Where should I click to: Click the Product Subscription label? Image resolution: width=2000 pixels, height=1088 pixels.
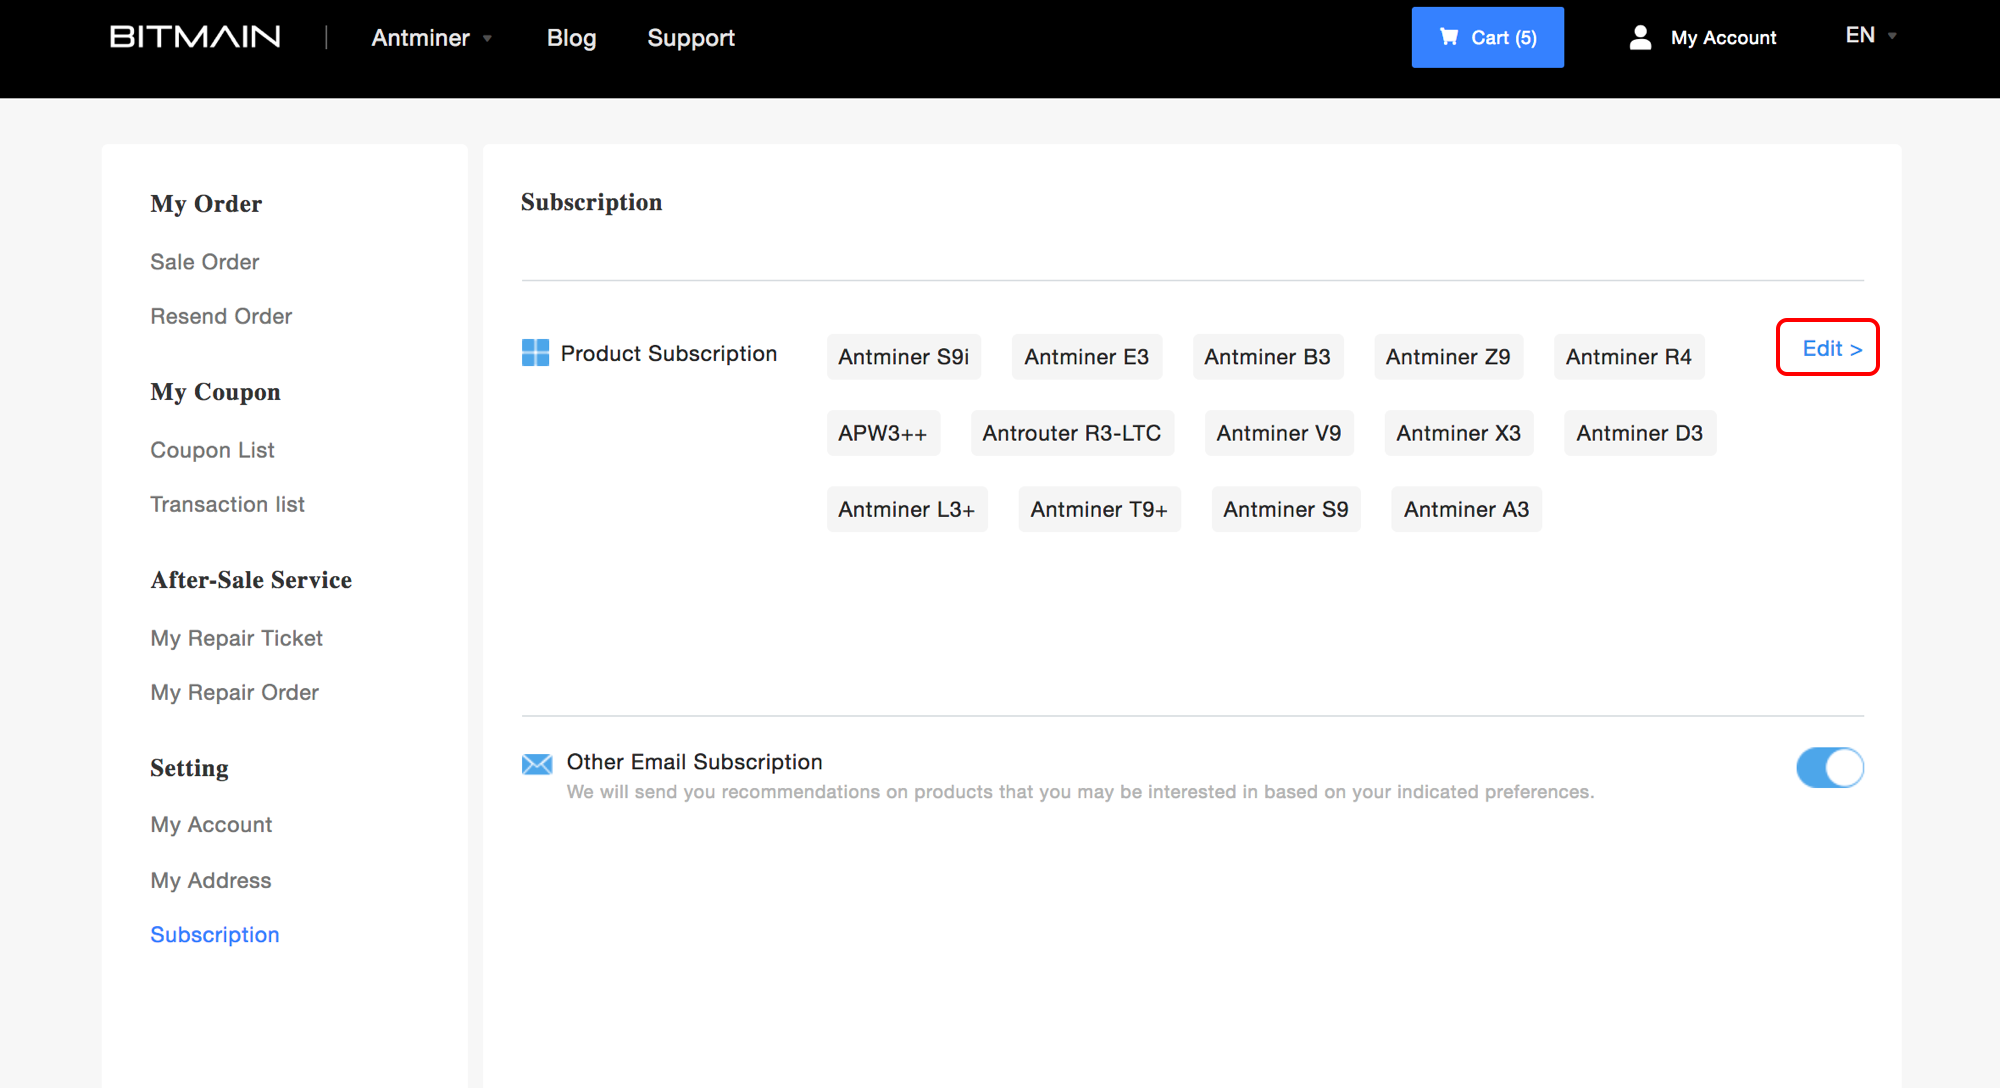coord(668,353)
